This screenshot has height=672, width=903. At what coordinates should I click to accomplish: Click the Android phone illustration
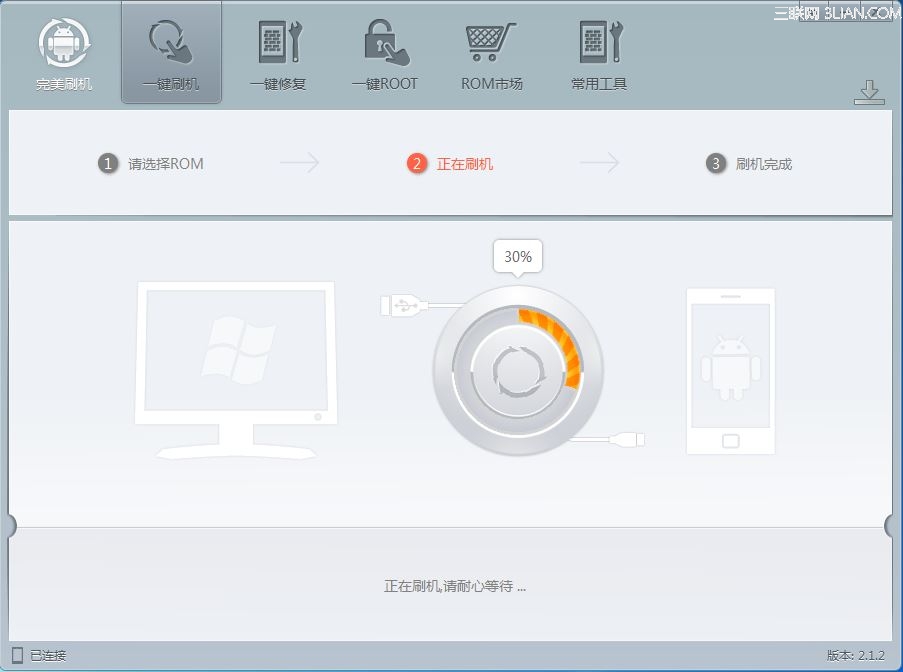pyautogui.click(x=730, y=371)
